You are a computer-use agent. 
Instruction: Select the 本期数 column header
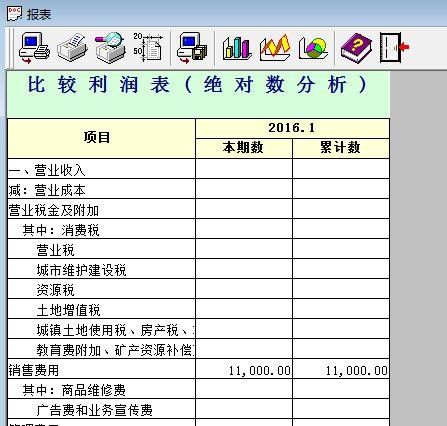[x=244, y=148]
